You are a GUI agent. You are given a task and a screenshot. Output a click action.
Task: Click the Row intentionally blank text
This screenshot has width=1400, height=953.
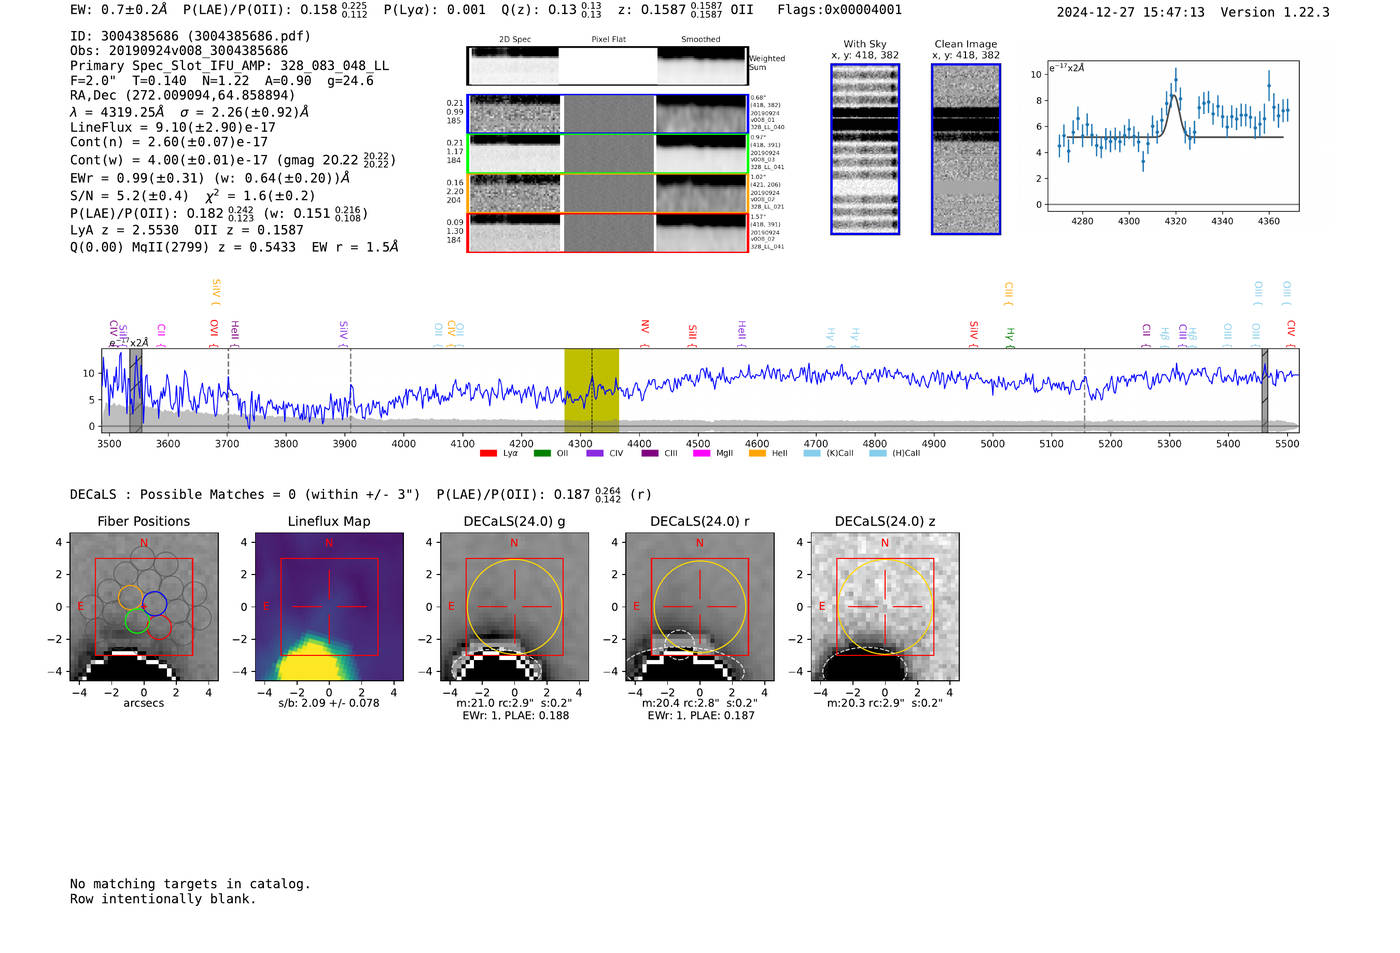click(163, 899)
